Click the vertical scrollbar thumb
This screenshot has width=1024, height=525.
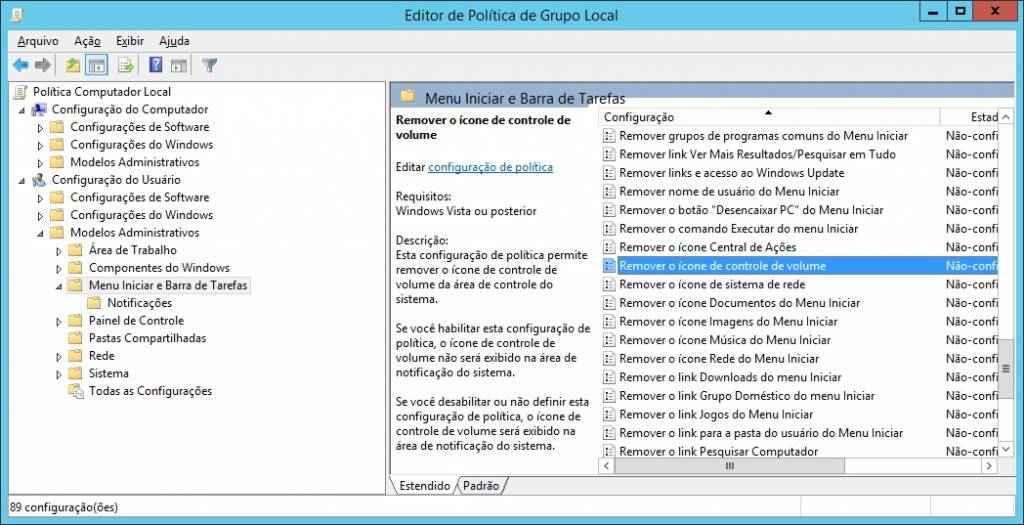(x=1006, y=368)
